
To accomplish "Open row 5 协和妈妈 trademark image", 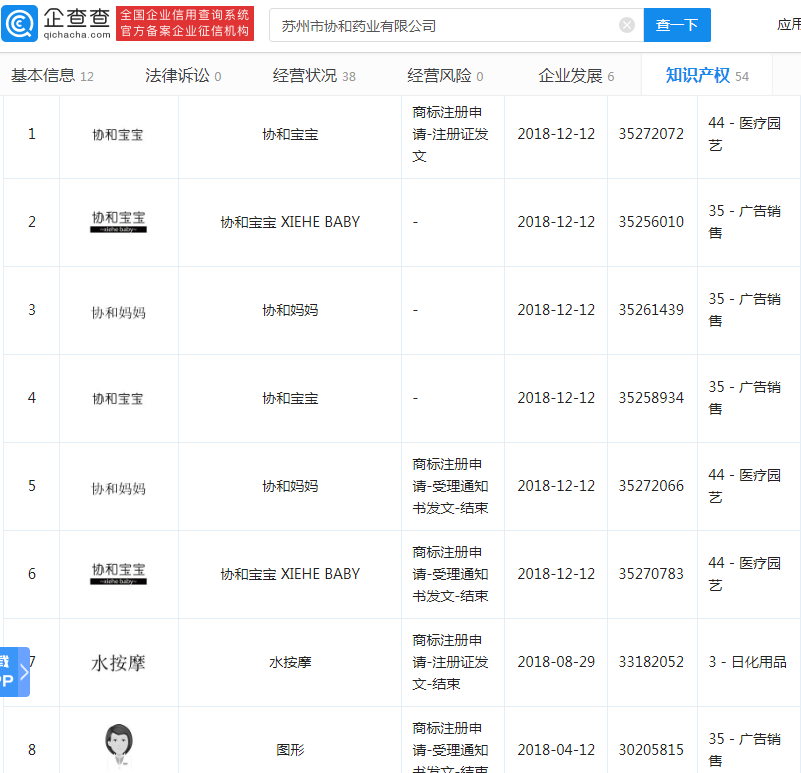I will coord(119,488).
